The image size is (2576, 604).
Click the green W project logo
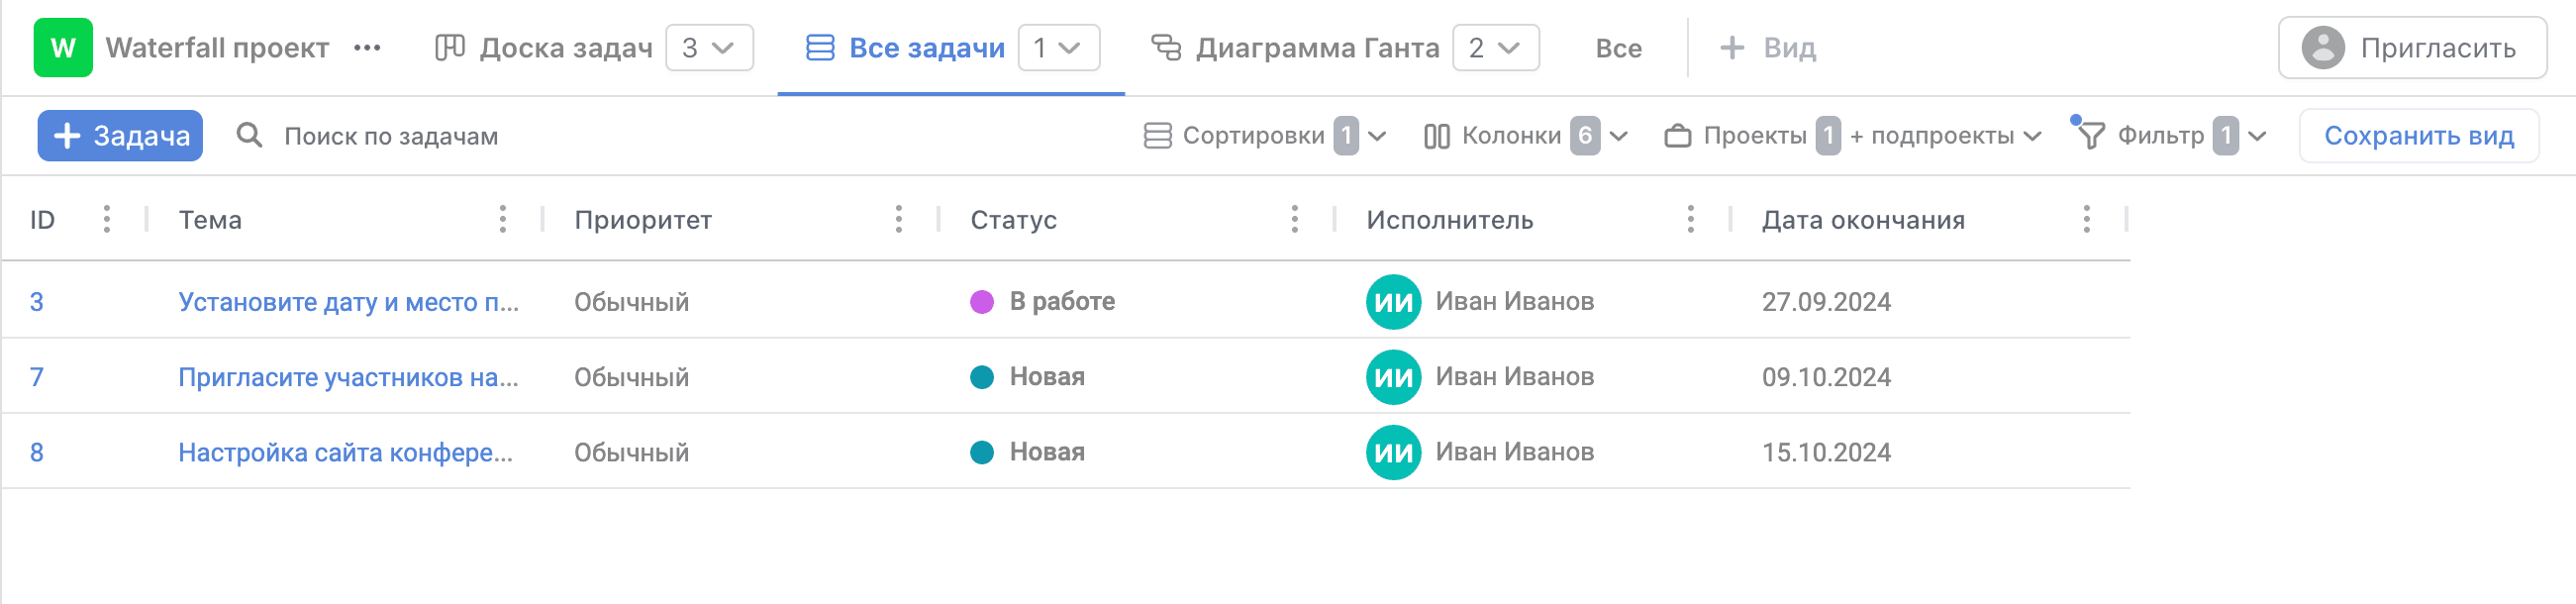tap(63, 47)
